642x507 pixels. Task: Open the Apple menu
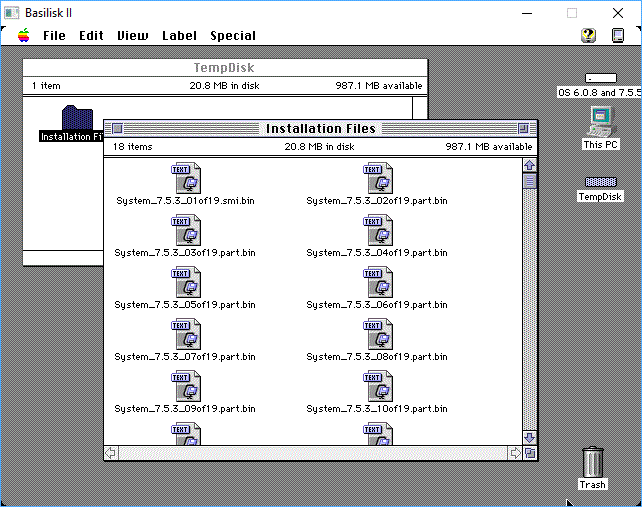[x=24, y=36]
